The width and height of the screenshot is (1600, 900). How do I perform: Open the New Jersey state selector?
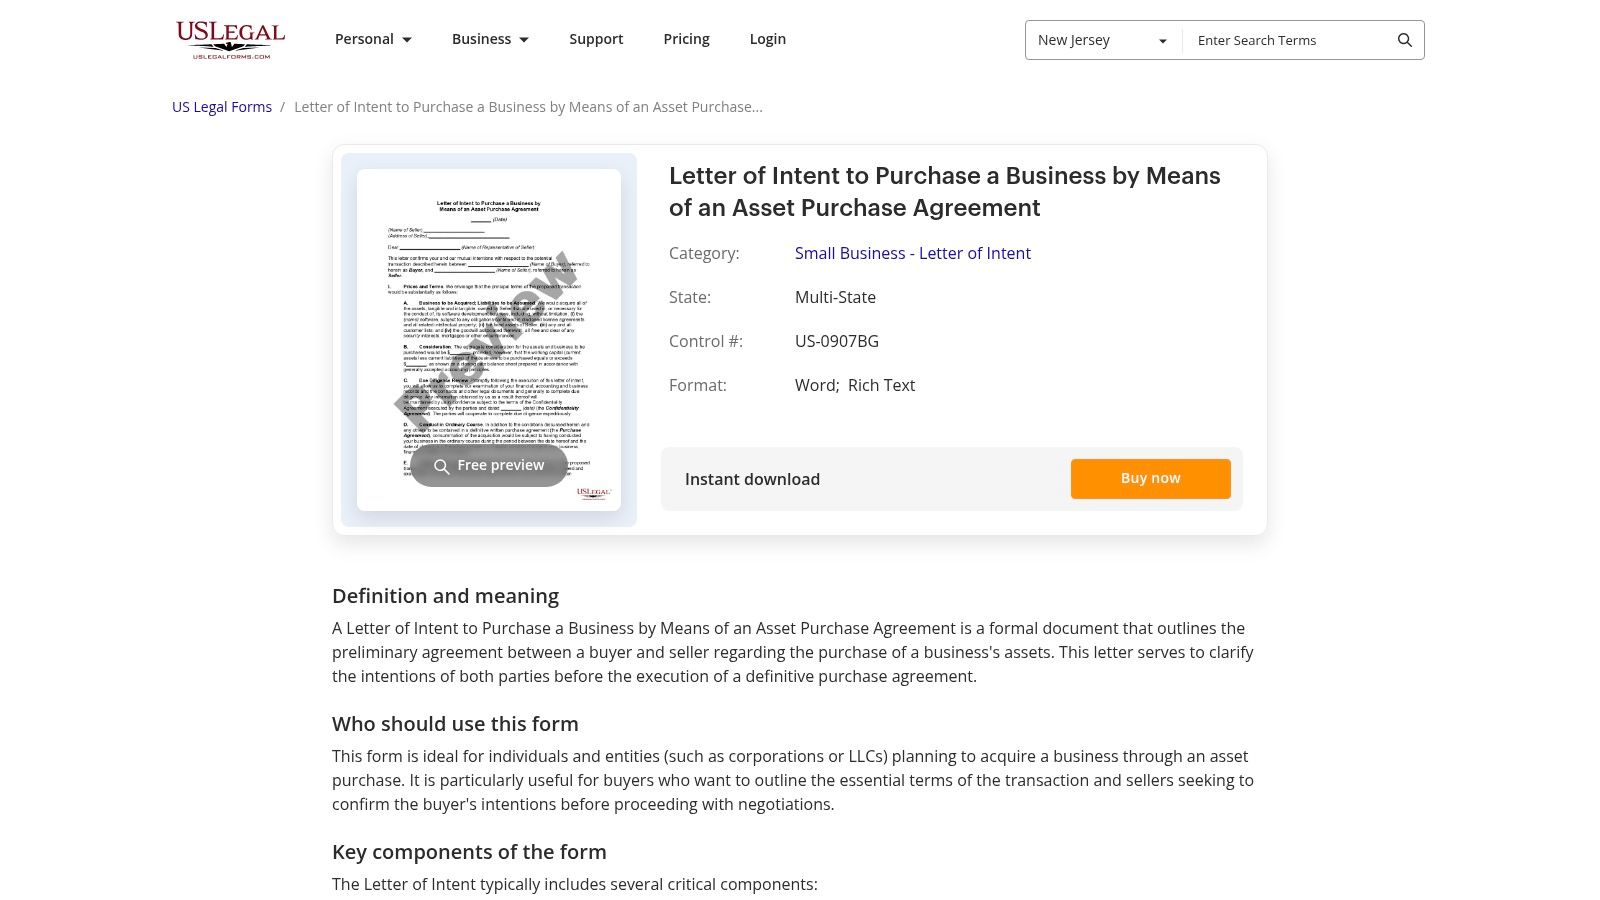1102,40
